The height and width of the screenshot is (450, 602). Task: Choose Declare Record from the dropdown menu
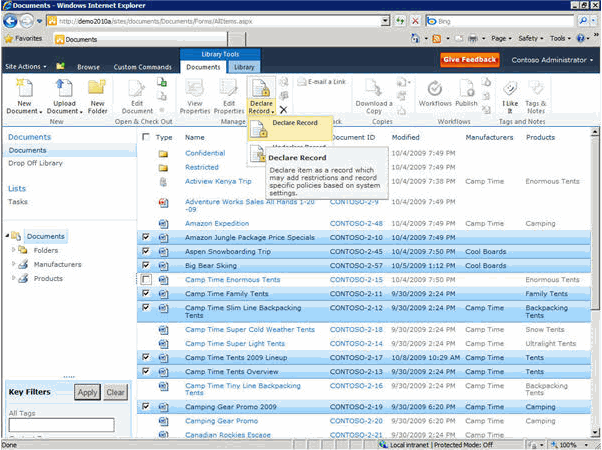(x=290, y=129)
